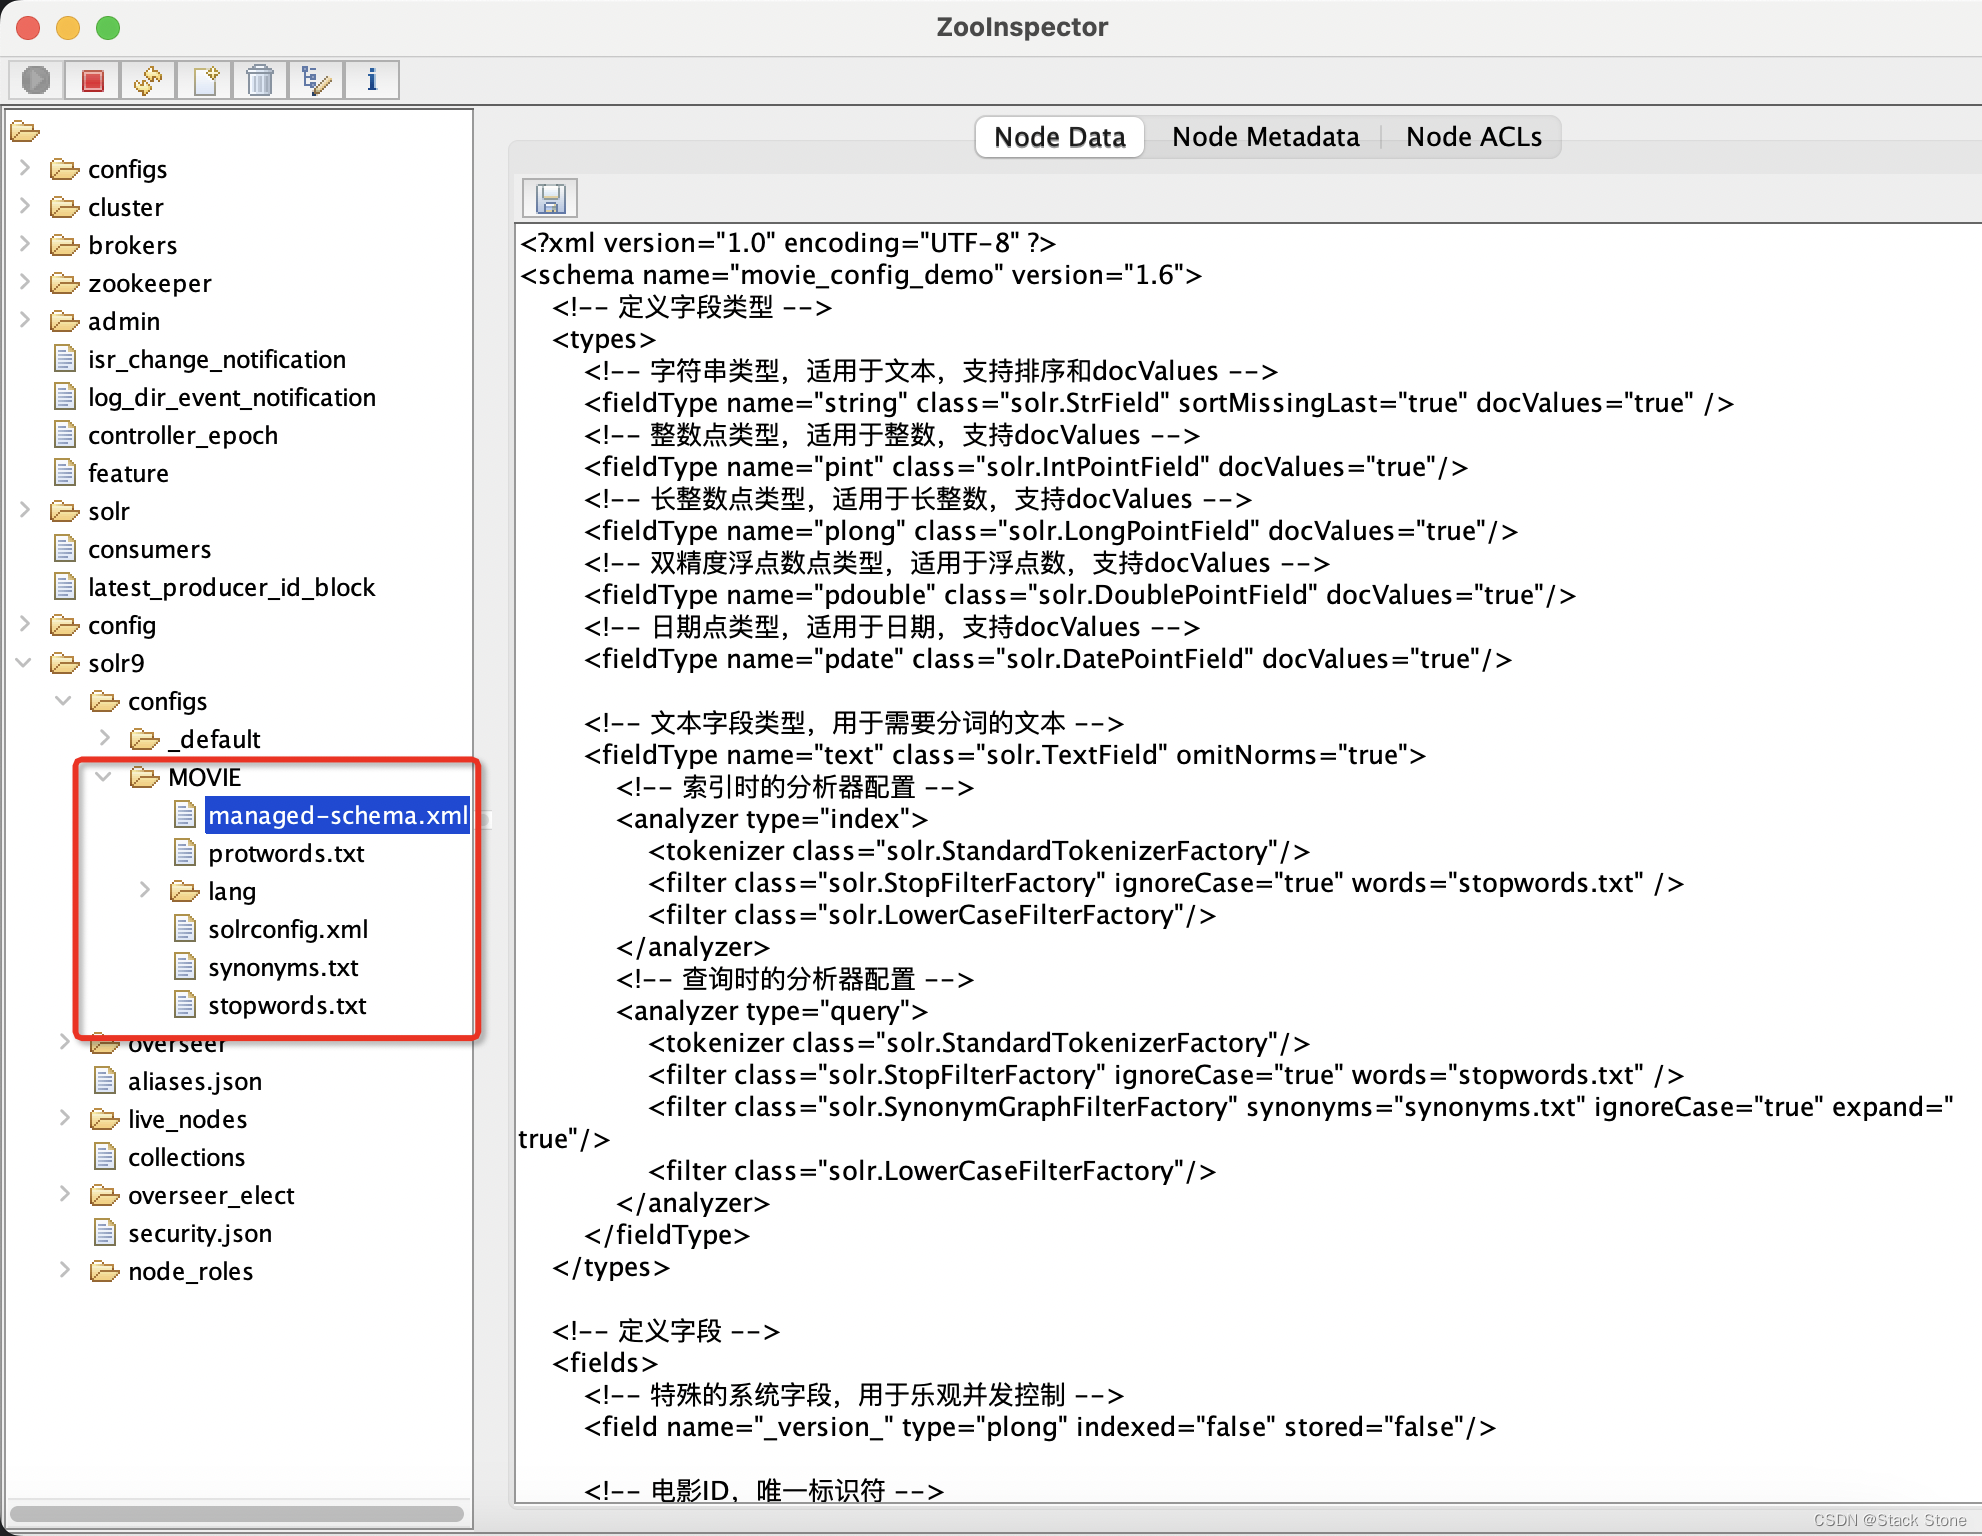Image resolution: width=1982 pixels, height=1536 pixels.
Task: Collapse the configs folder under solr9
Action: point(64,700)
